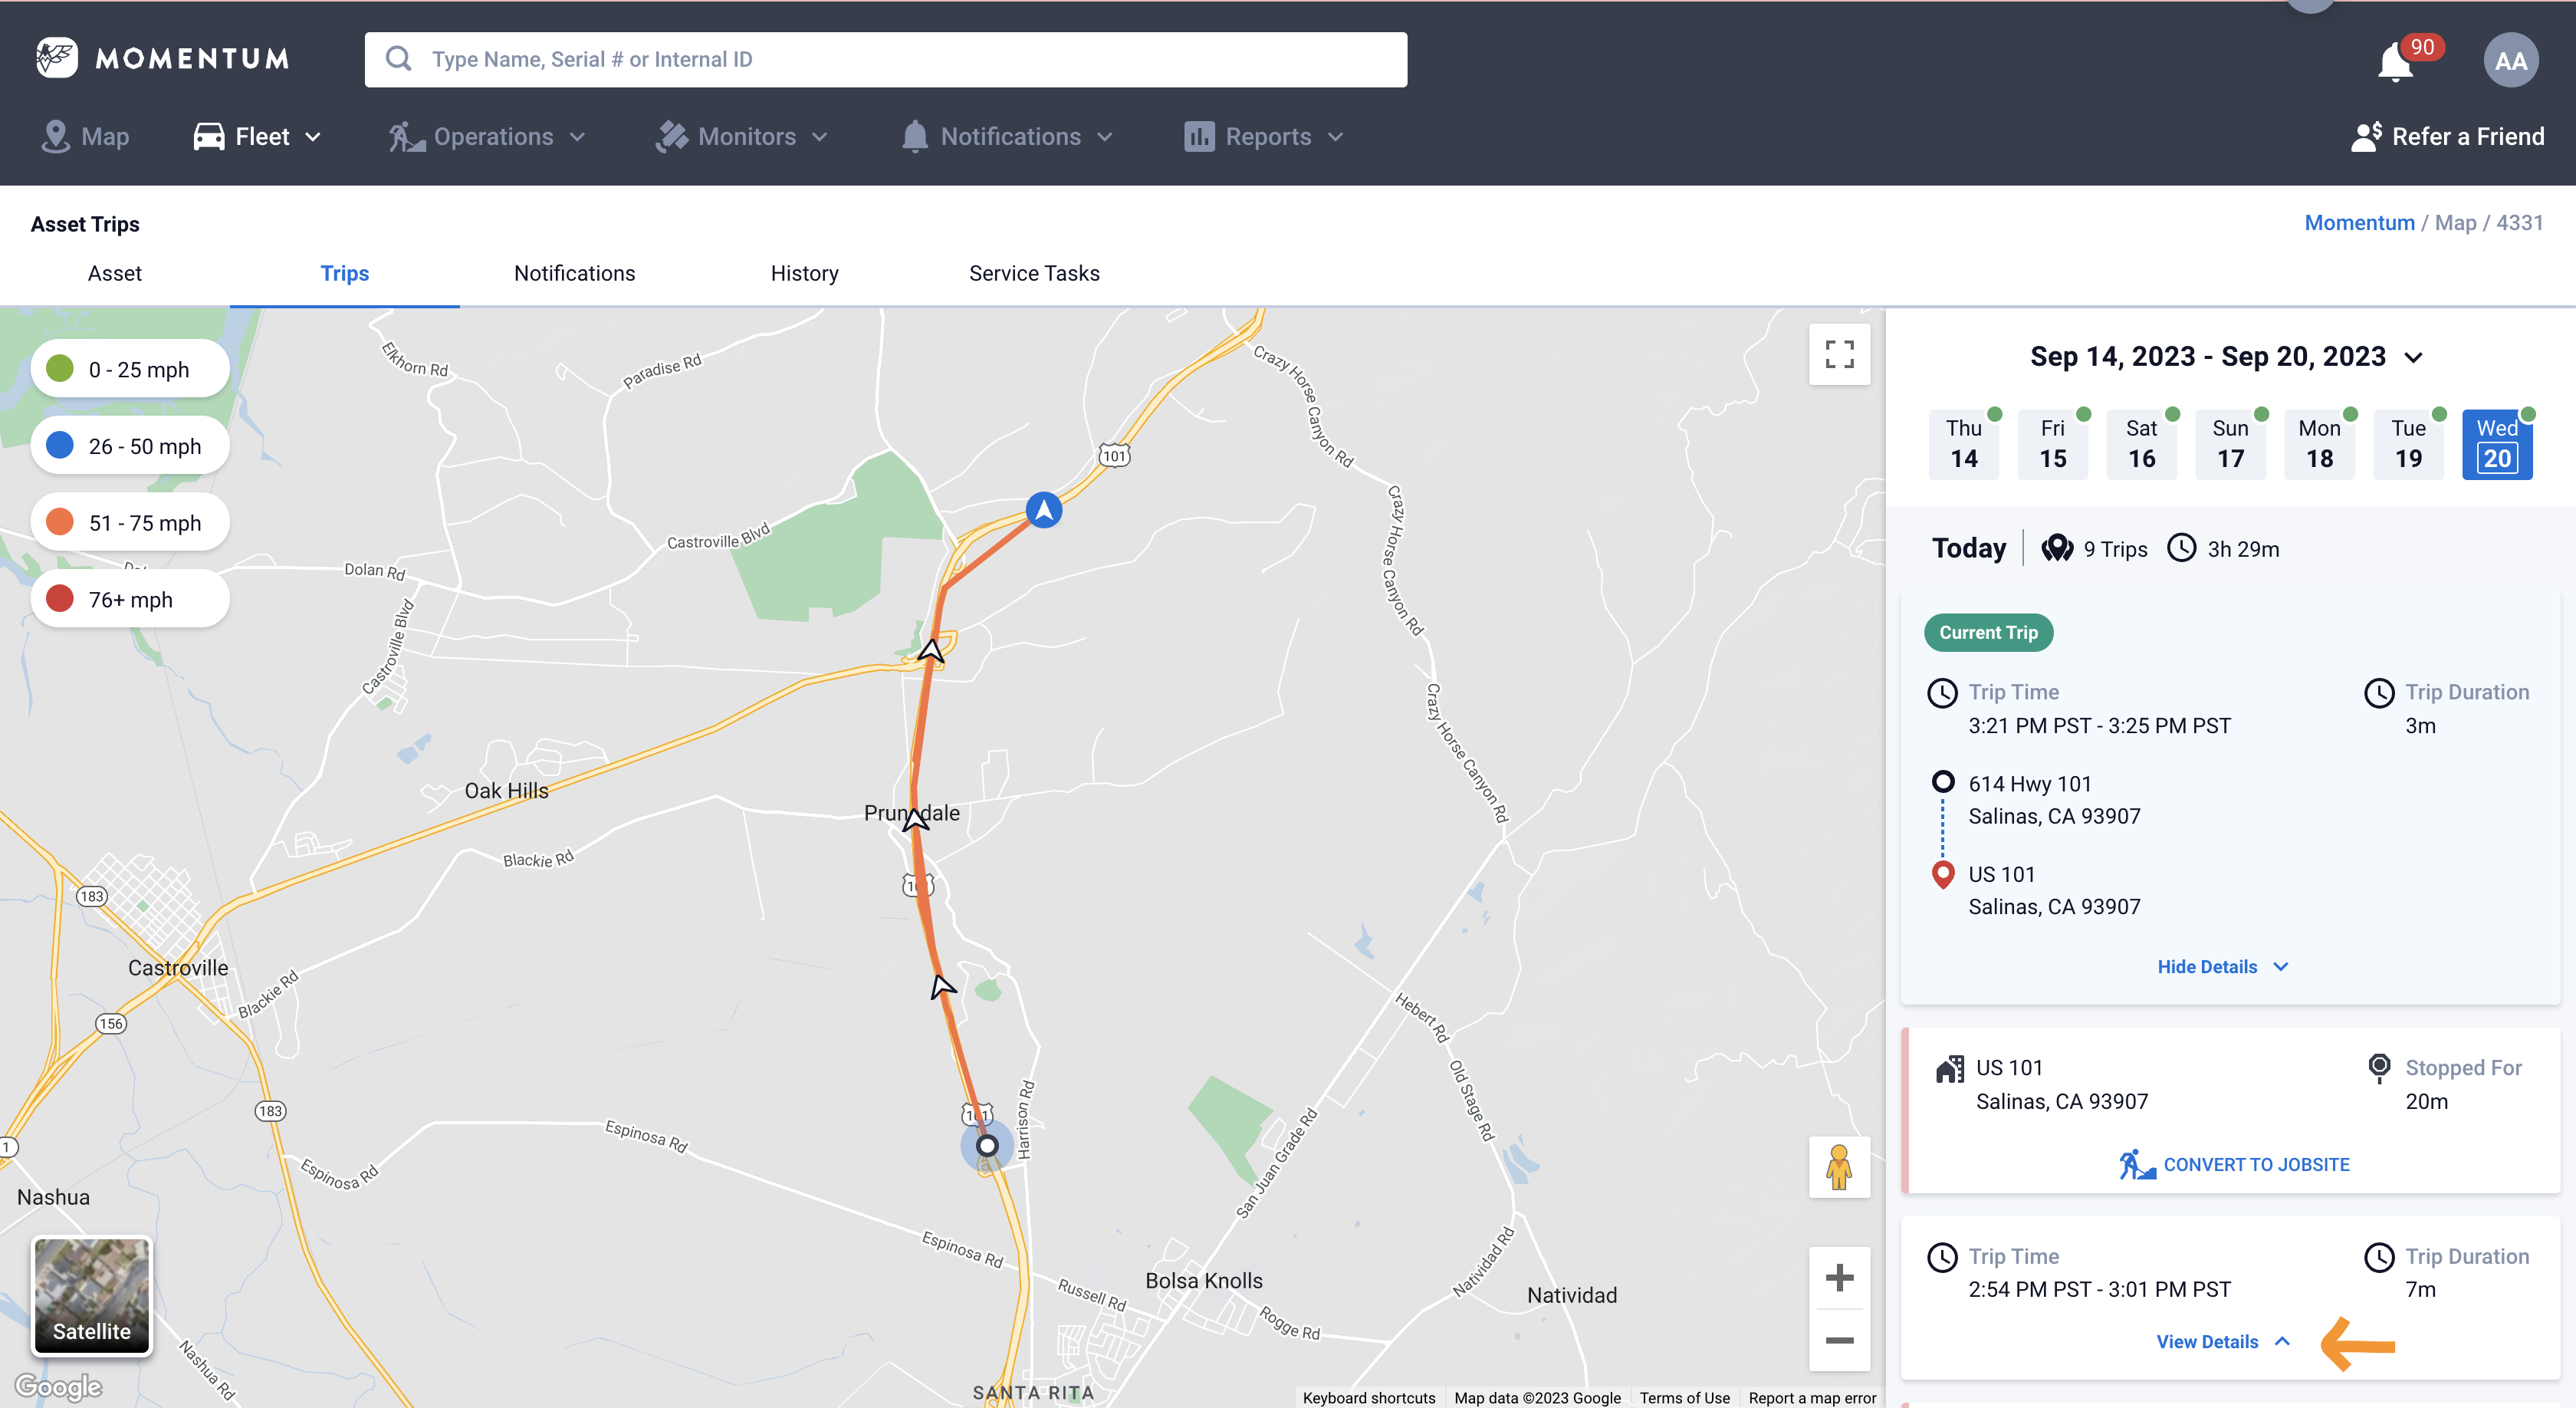Screen dimensions: 2576x1408
Task: Toggle the 76+ mph speed filter
Action: [x=130, y=599]
